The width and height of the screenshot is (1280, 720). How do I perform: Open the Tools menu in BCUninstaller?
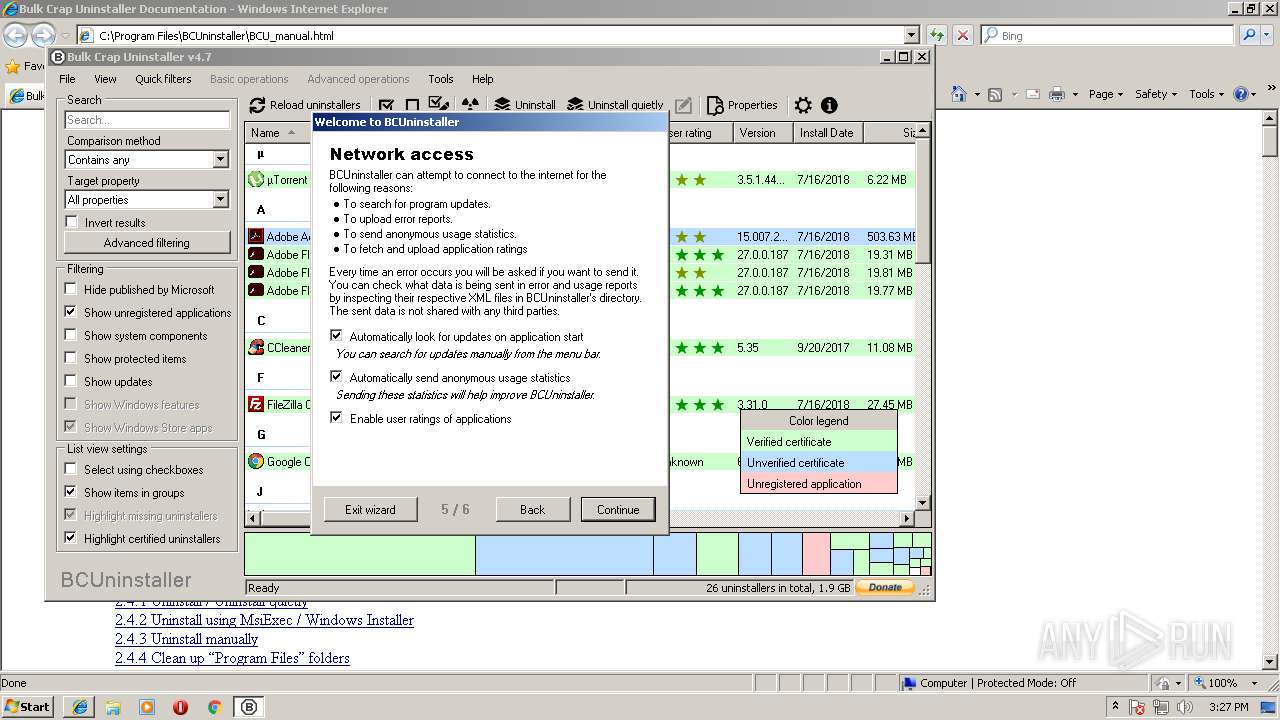click(x=441, y=79)
